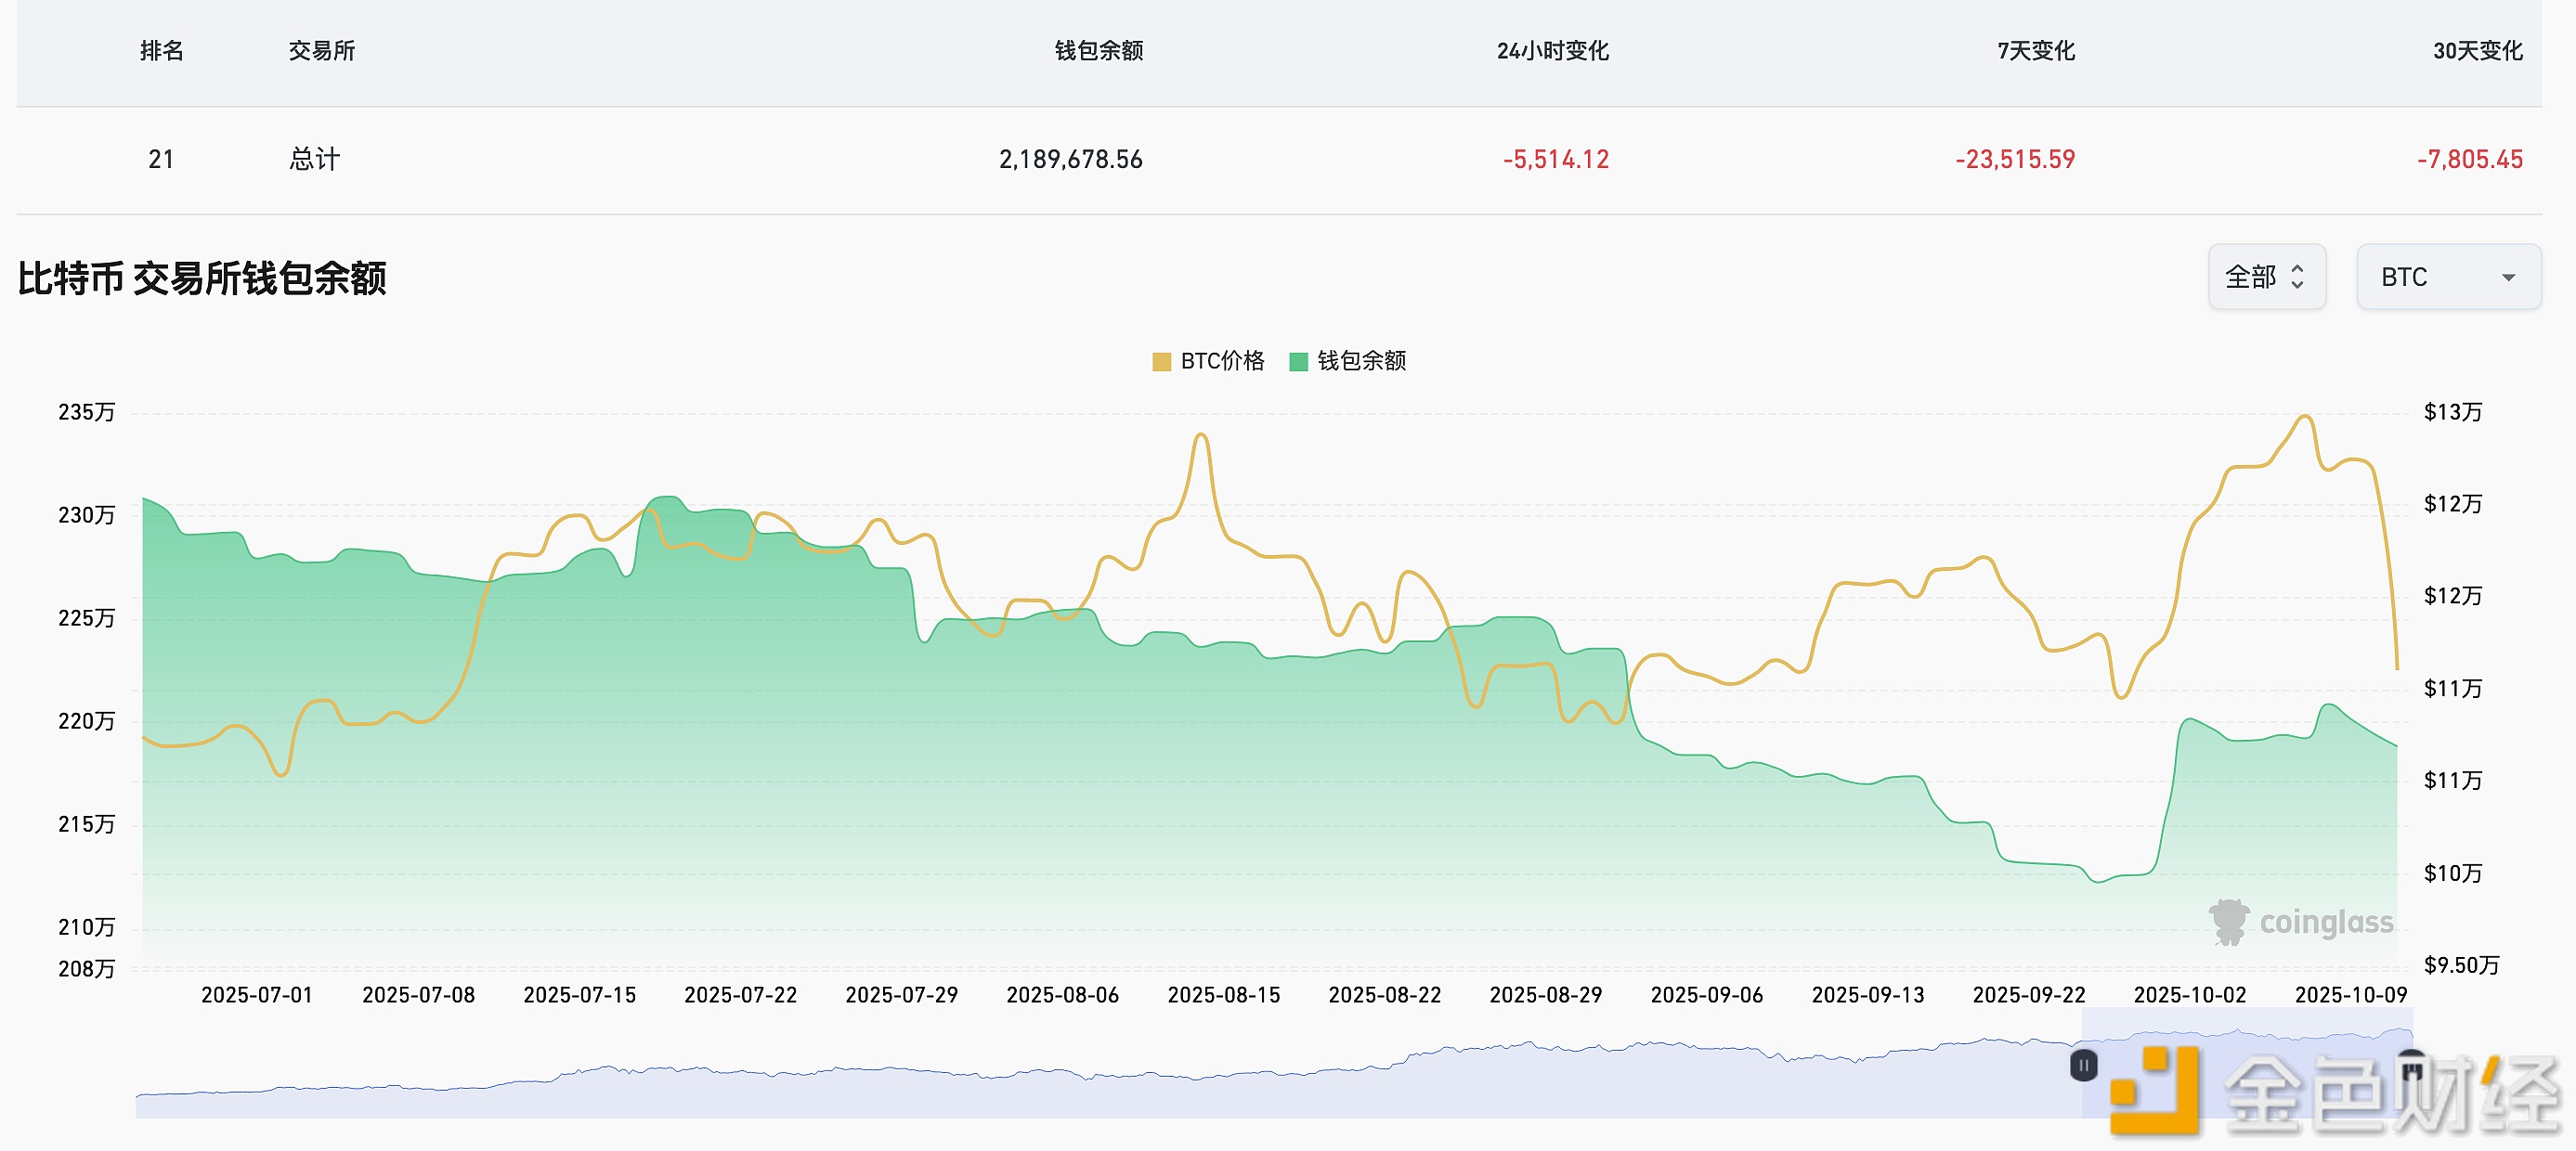Click the up-down chevron icon in the 全部 selector
Image resolution: width=2576 pixels, height=1151 pixels.
coord(2297,276)
